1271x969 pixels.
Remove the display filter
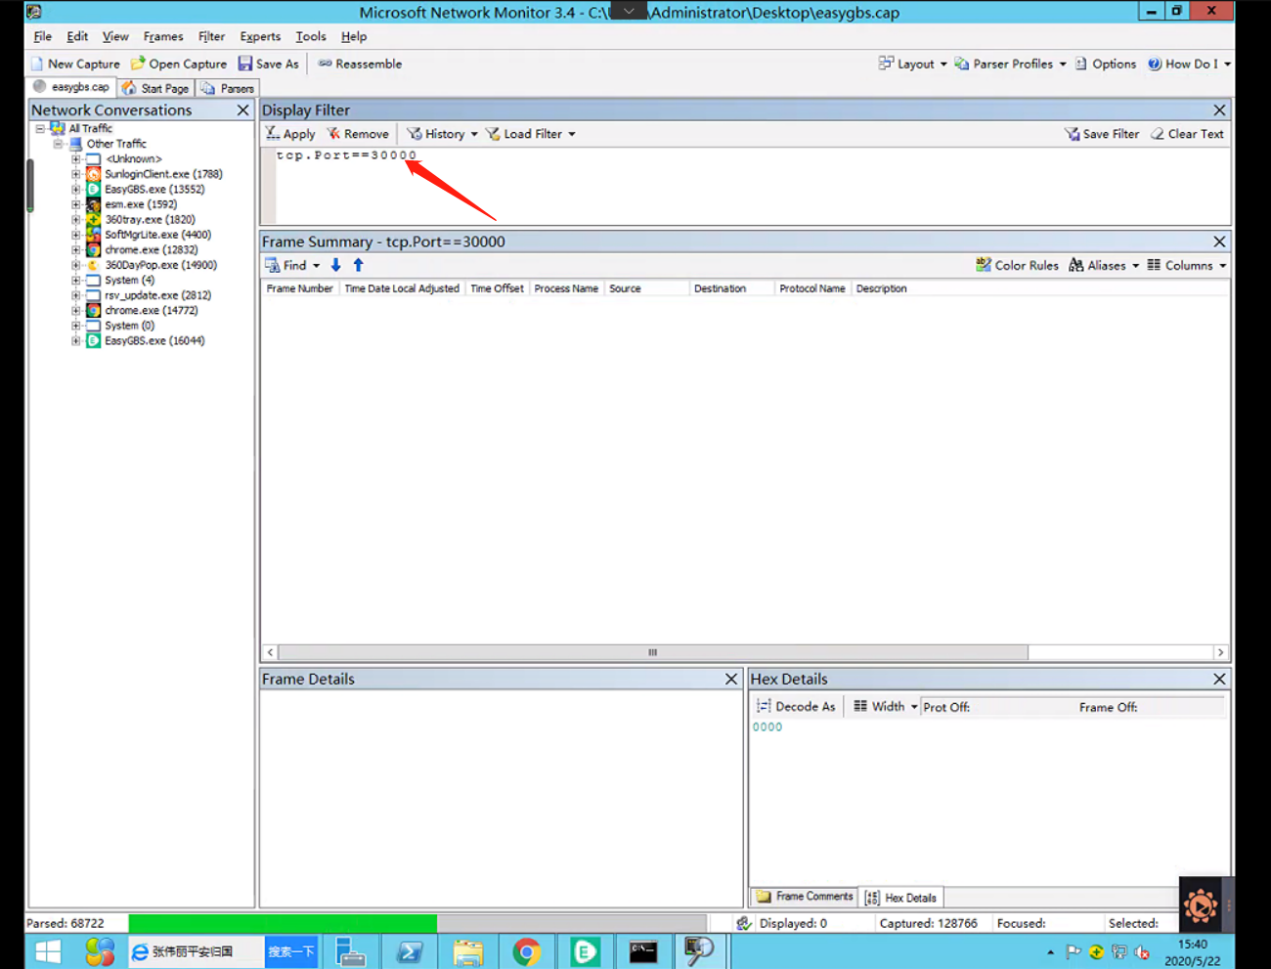pyautogui.click(x=357, y=134)
